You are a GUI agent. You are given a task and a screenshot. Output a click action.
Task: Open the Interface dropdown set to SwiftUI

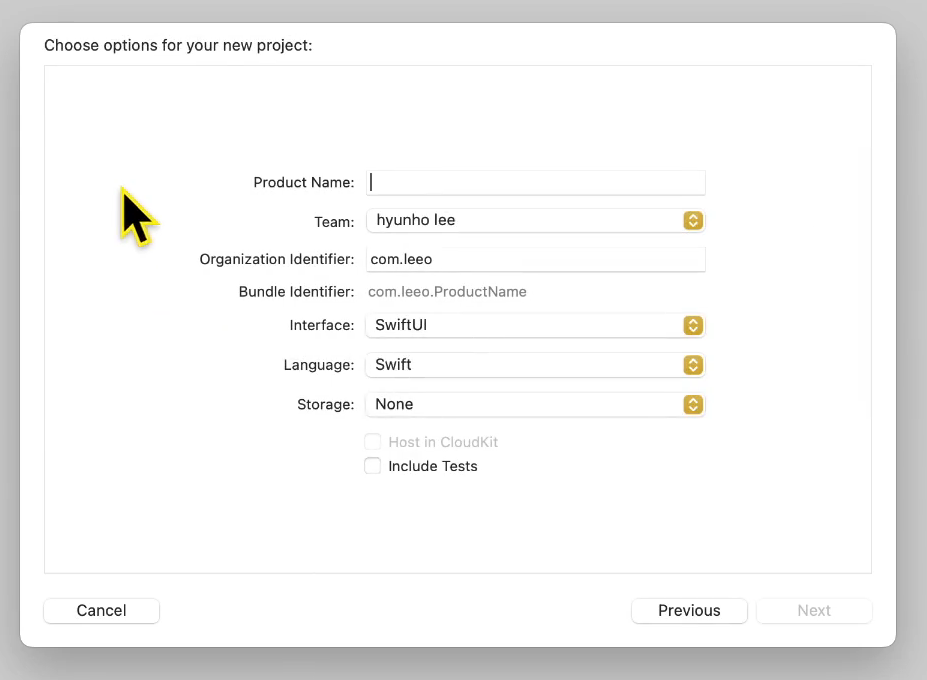(x=535, y=325)
